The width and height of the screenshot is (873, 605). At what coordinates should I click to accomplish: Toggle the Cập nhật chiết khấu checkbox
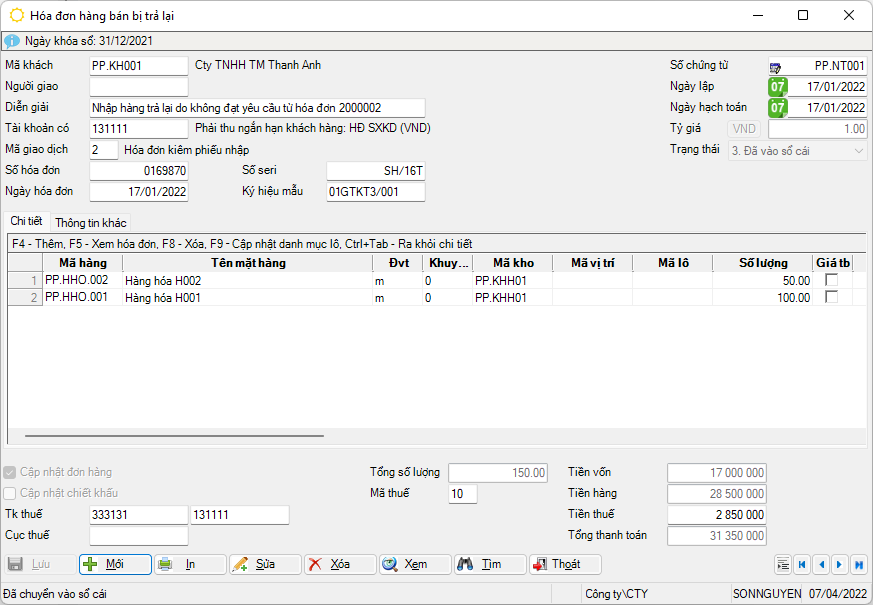pos(11,493)
